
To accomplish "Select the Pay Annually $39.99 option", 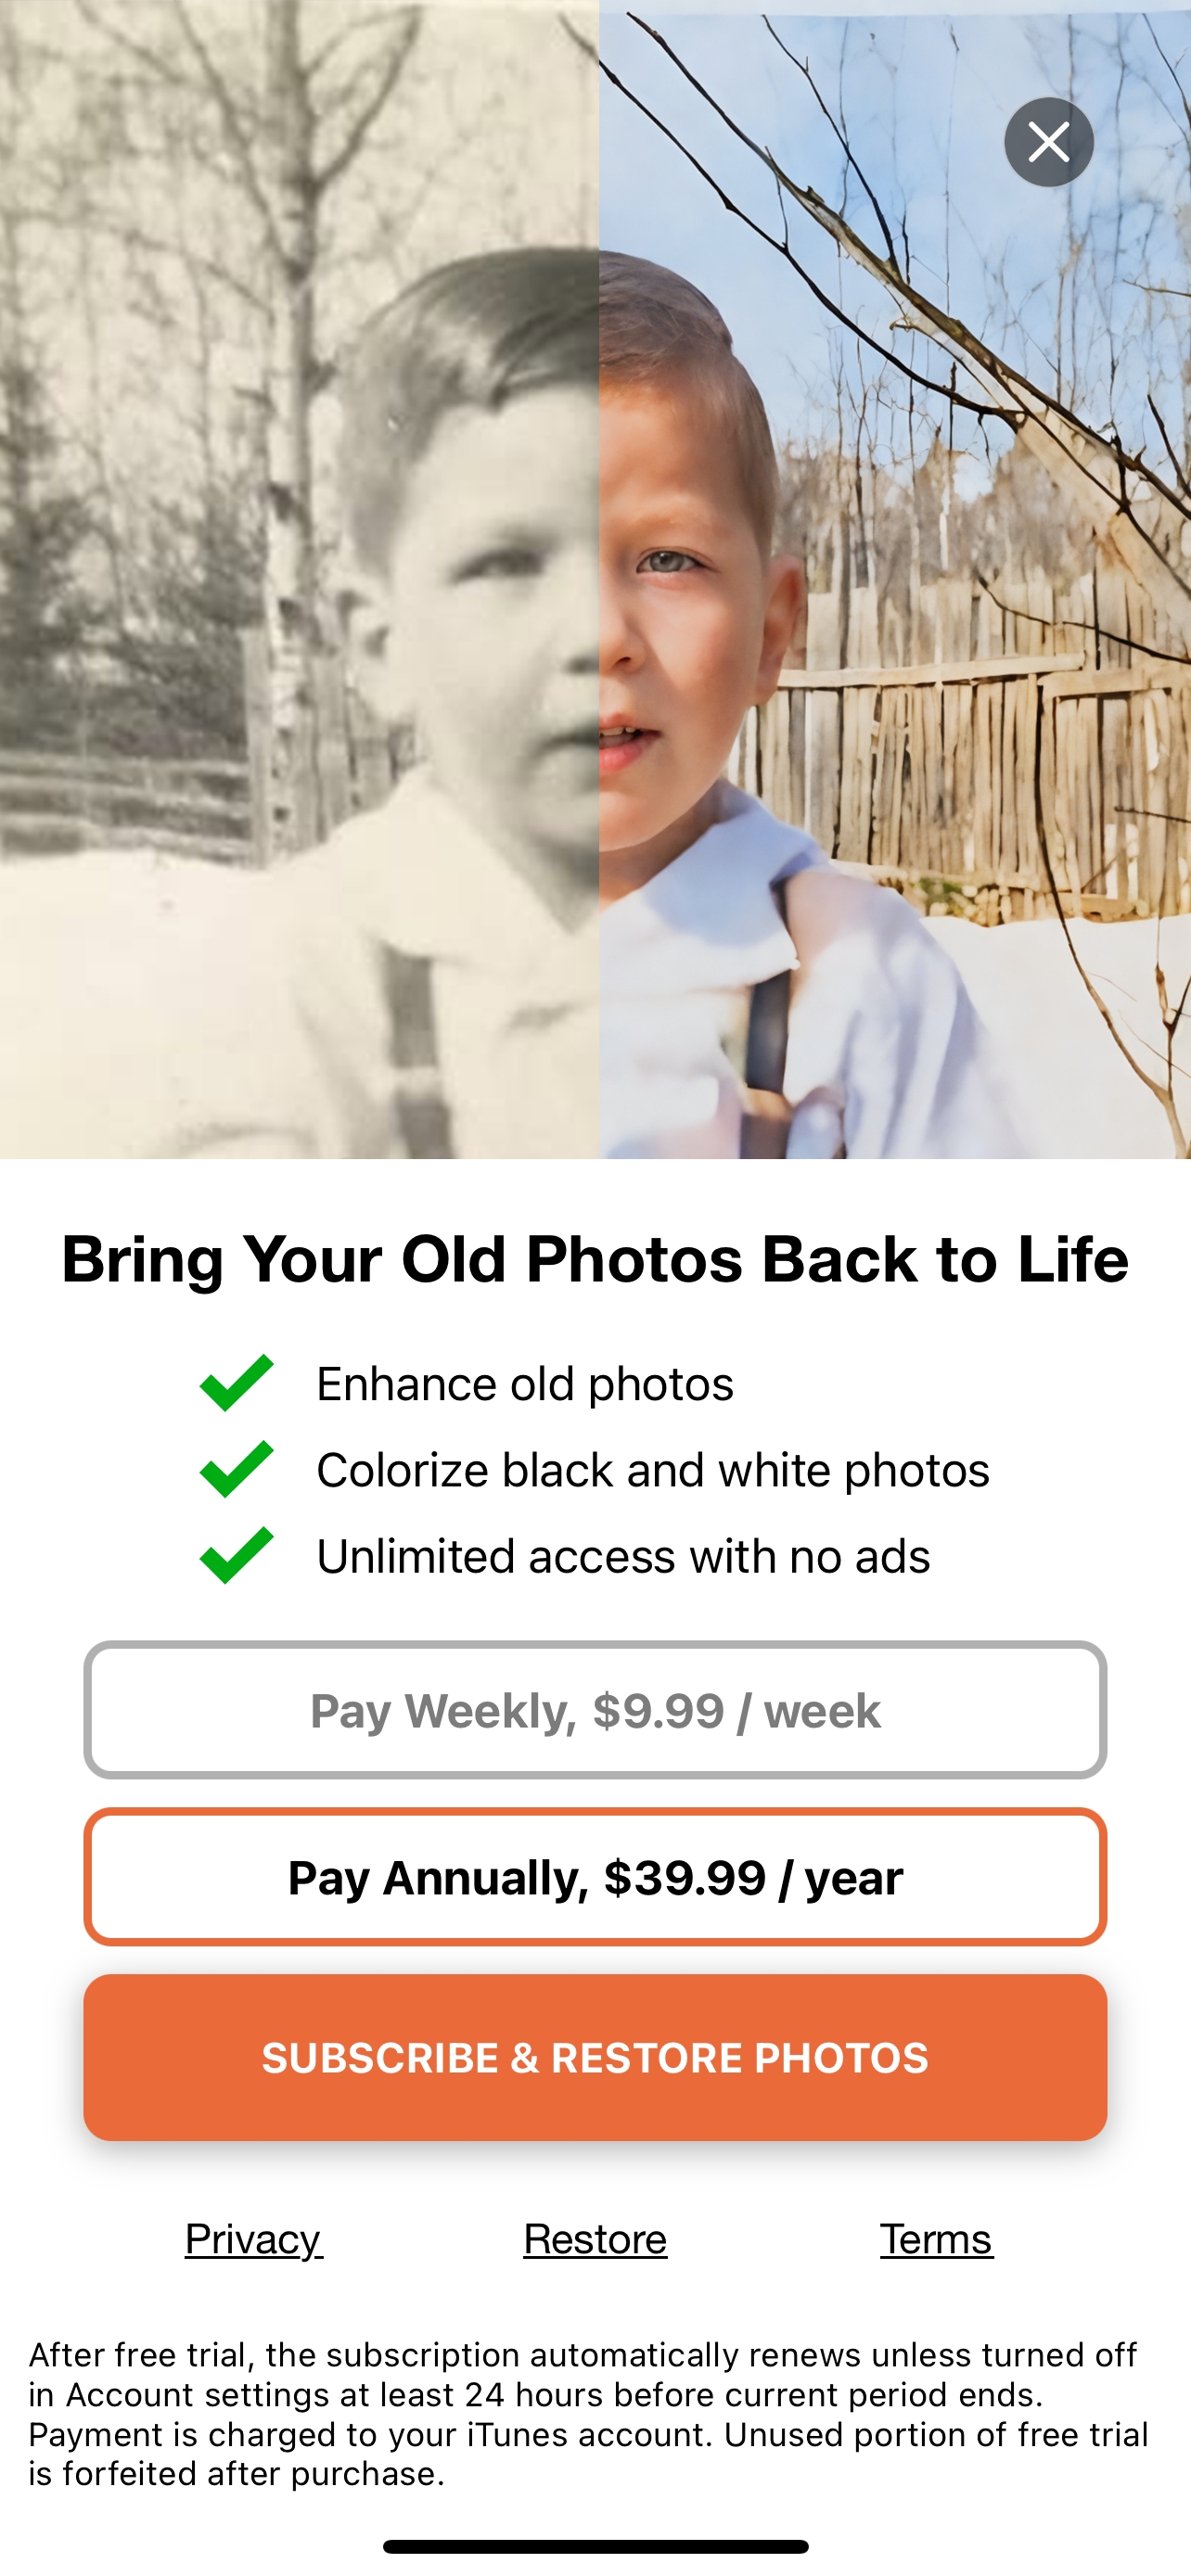I will coord(595,1877).
